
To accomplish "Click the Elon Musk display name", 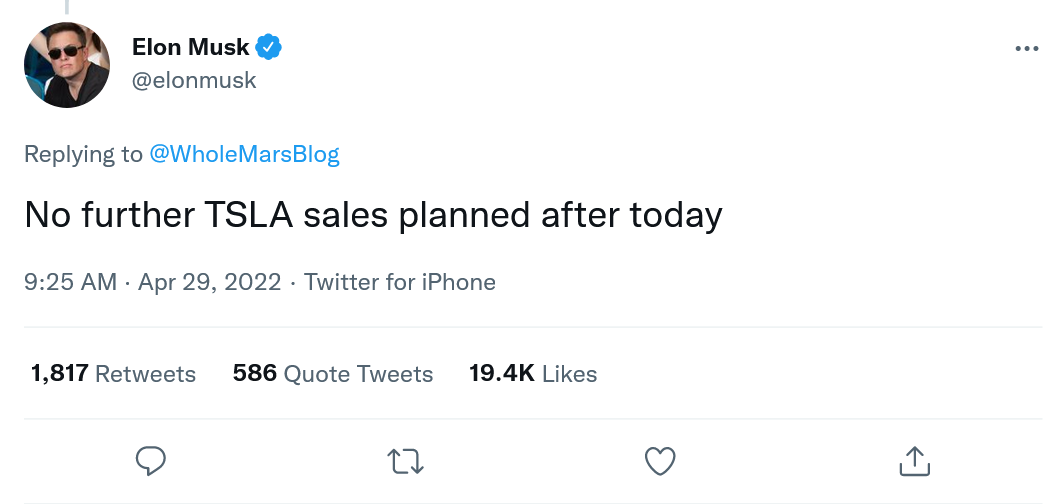I will [x=190, y=46].
